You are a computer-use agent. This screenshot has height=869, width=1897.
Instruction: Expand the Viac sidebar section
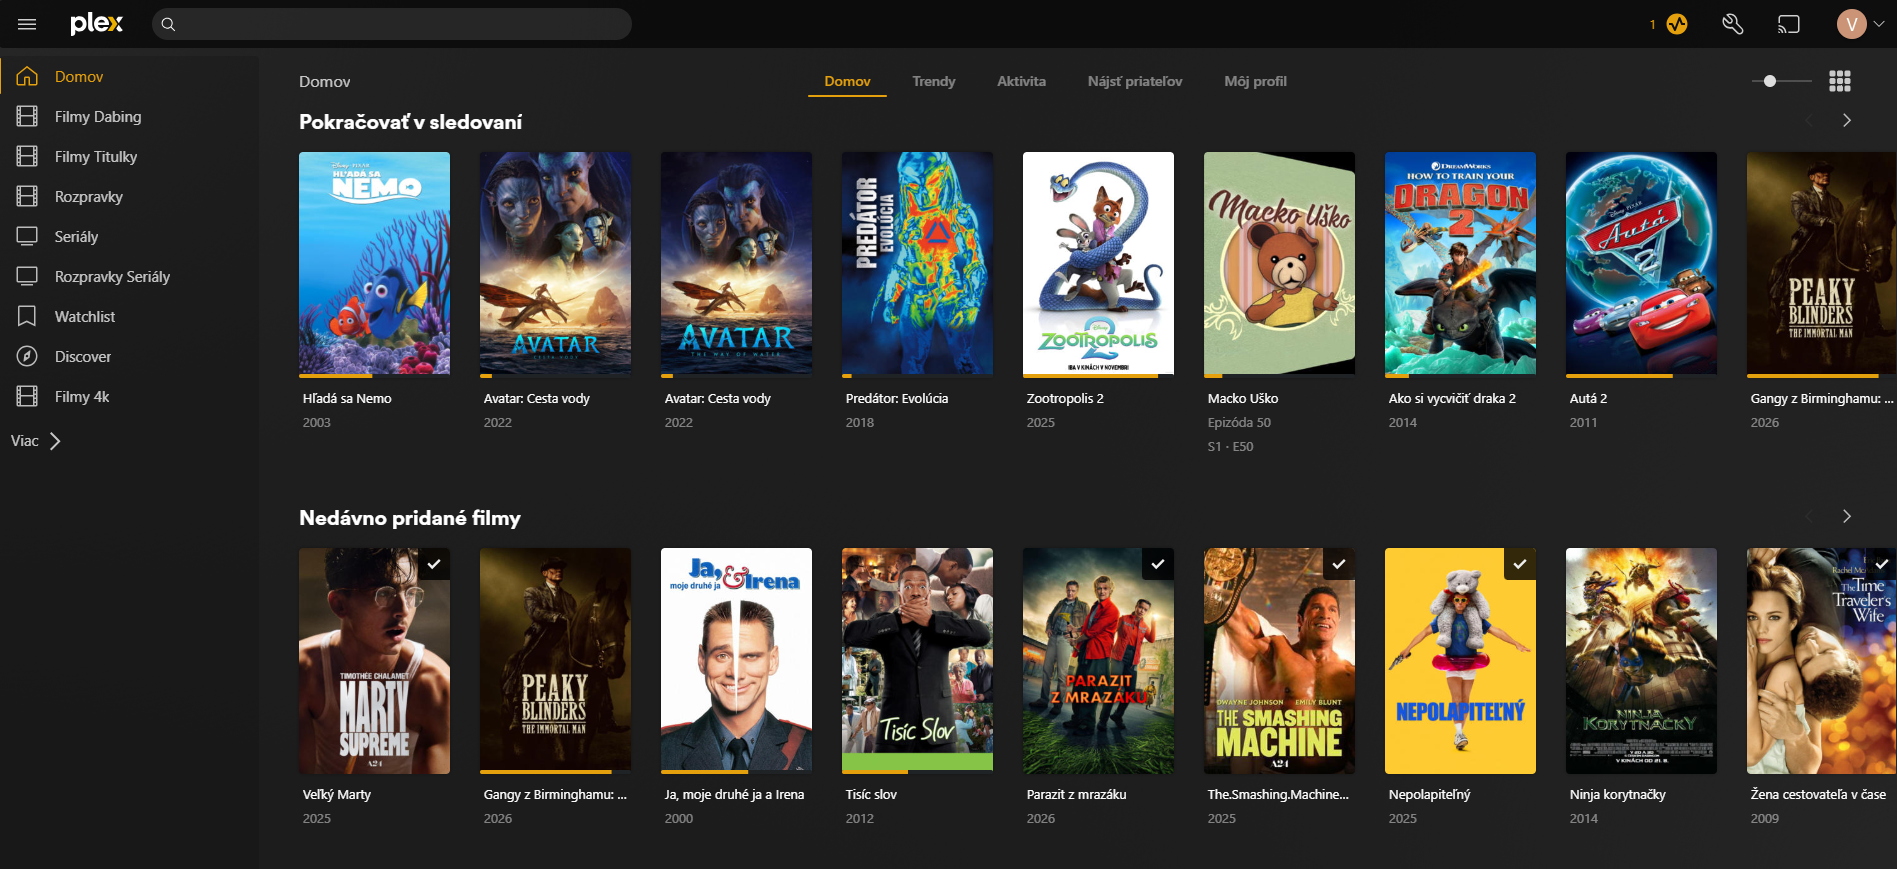pyautogui.click(x=36, y=441)
